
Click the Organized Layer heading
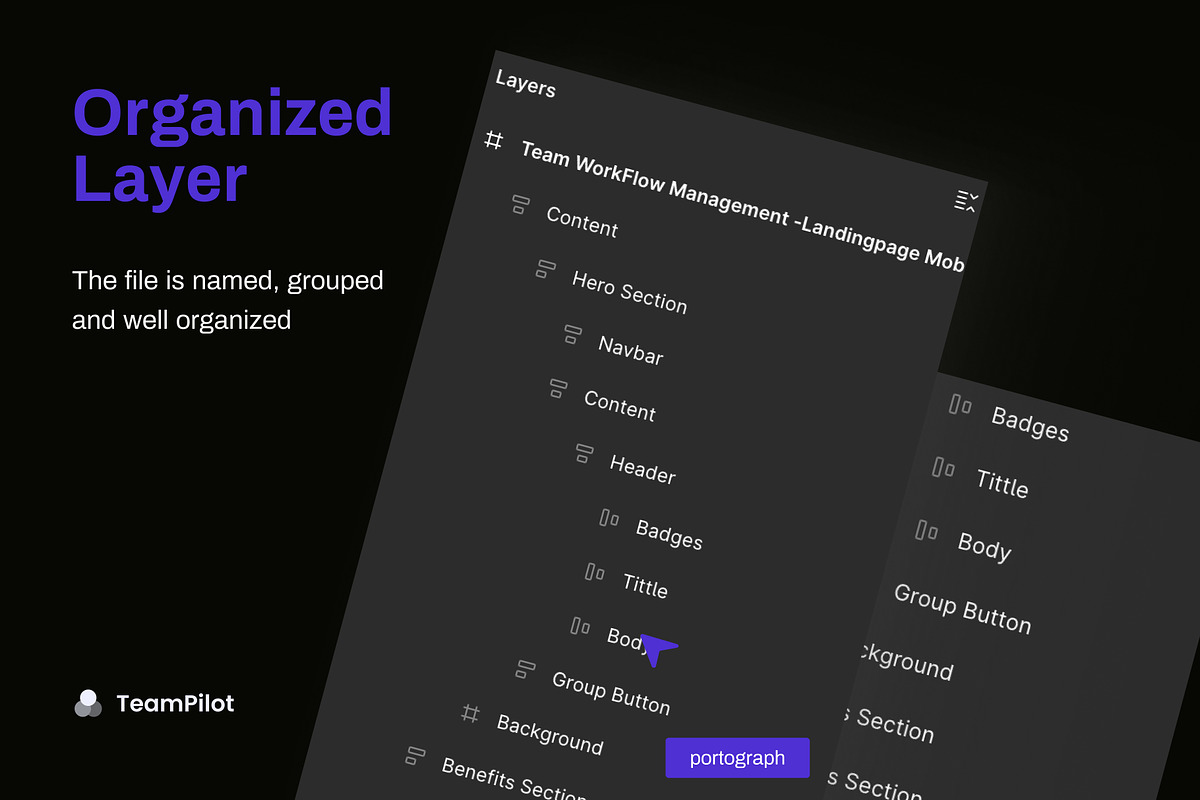[x=232, y=146]
